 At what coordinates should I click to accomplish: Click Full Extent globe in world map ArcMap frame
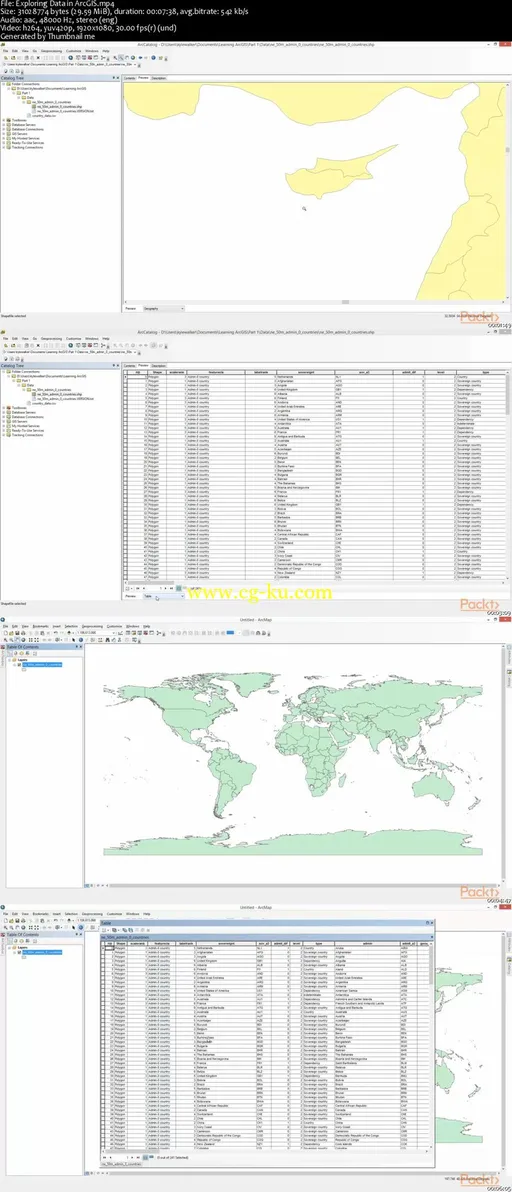23,639
